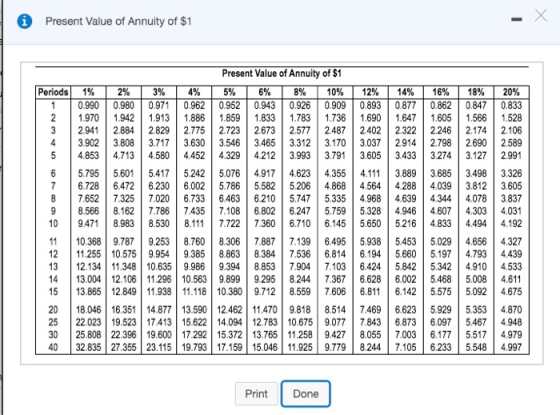This screenshot has height=415, width=560.
Task: Click value 11.258 in the 8% column
Action: (300, 335)
